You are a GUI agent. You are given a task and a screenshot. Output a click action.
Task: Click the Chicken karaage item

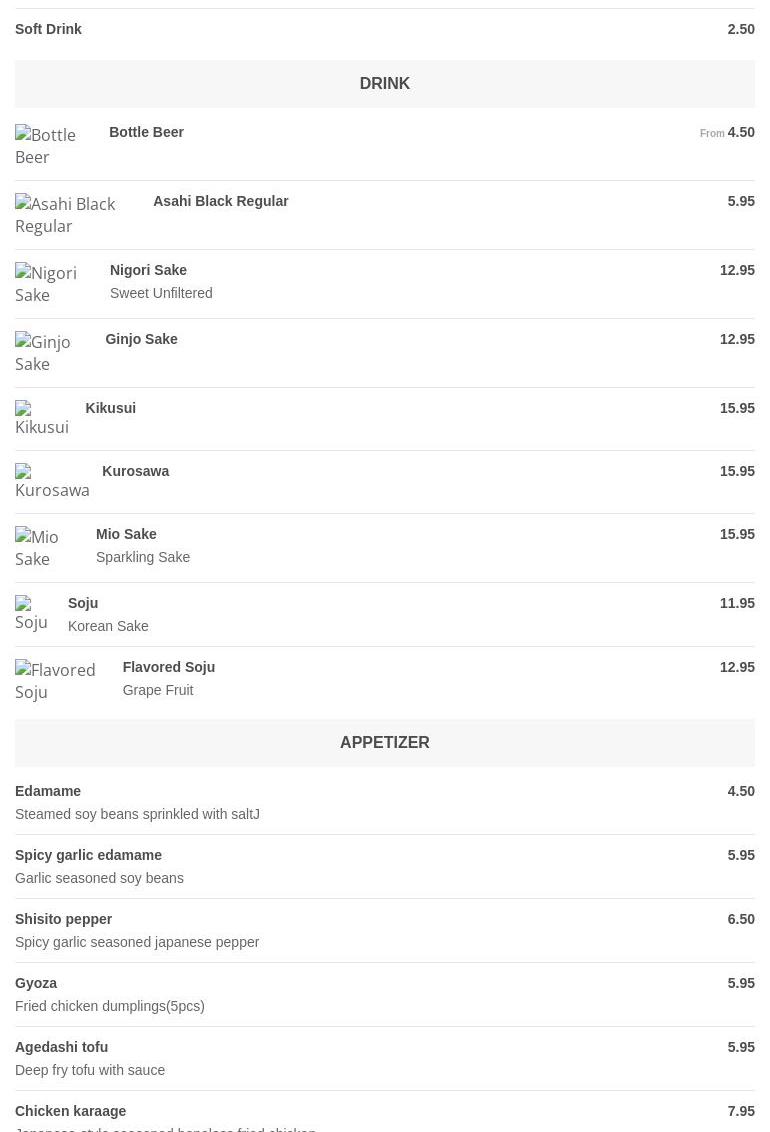tap(70, 1111)
